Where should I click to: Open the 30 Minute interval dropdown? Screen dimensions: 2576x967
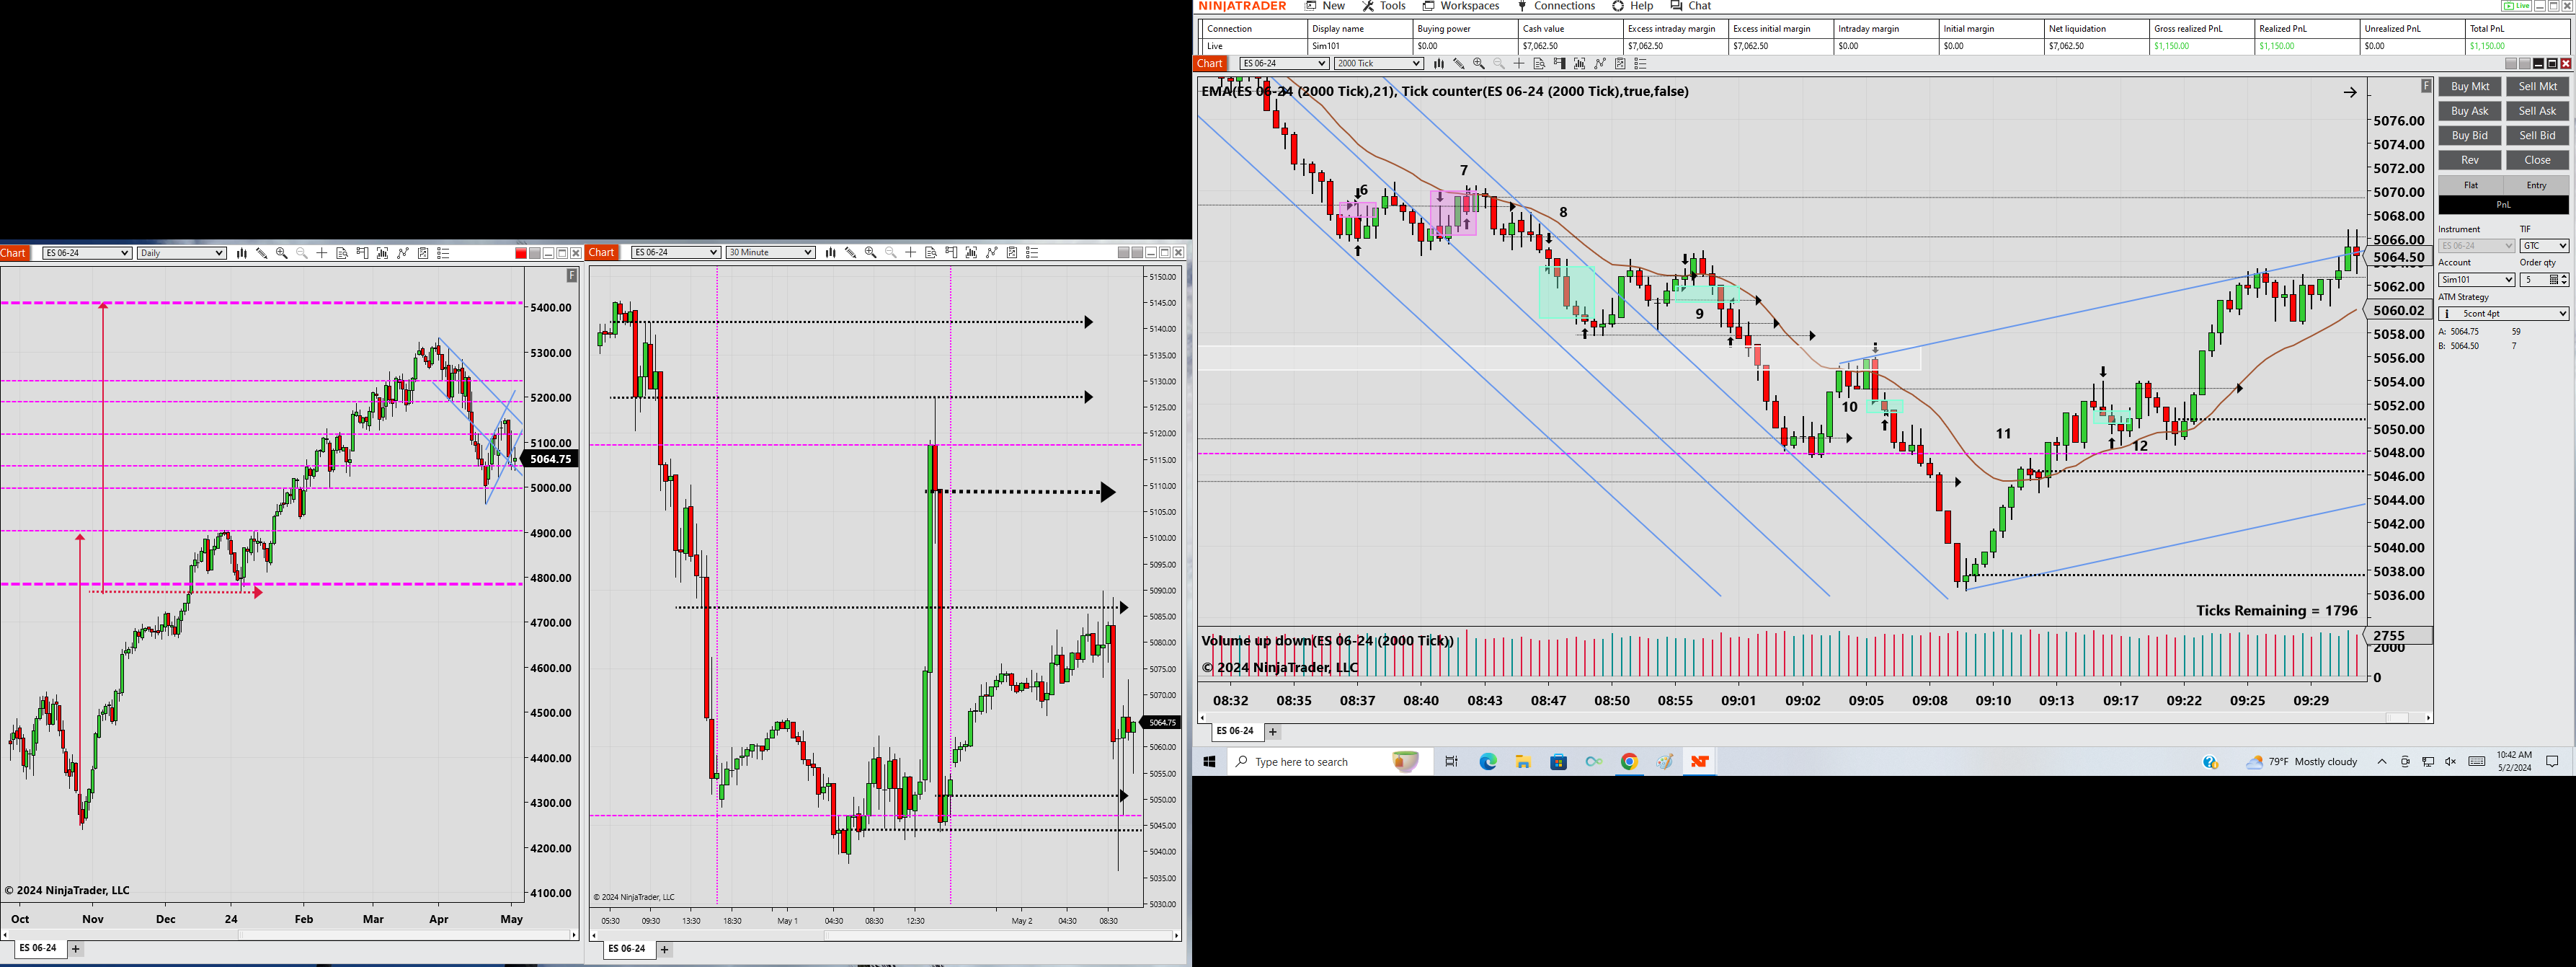click(770, 253)
